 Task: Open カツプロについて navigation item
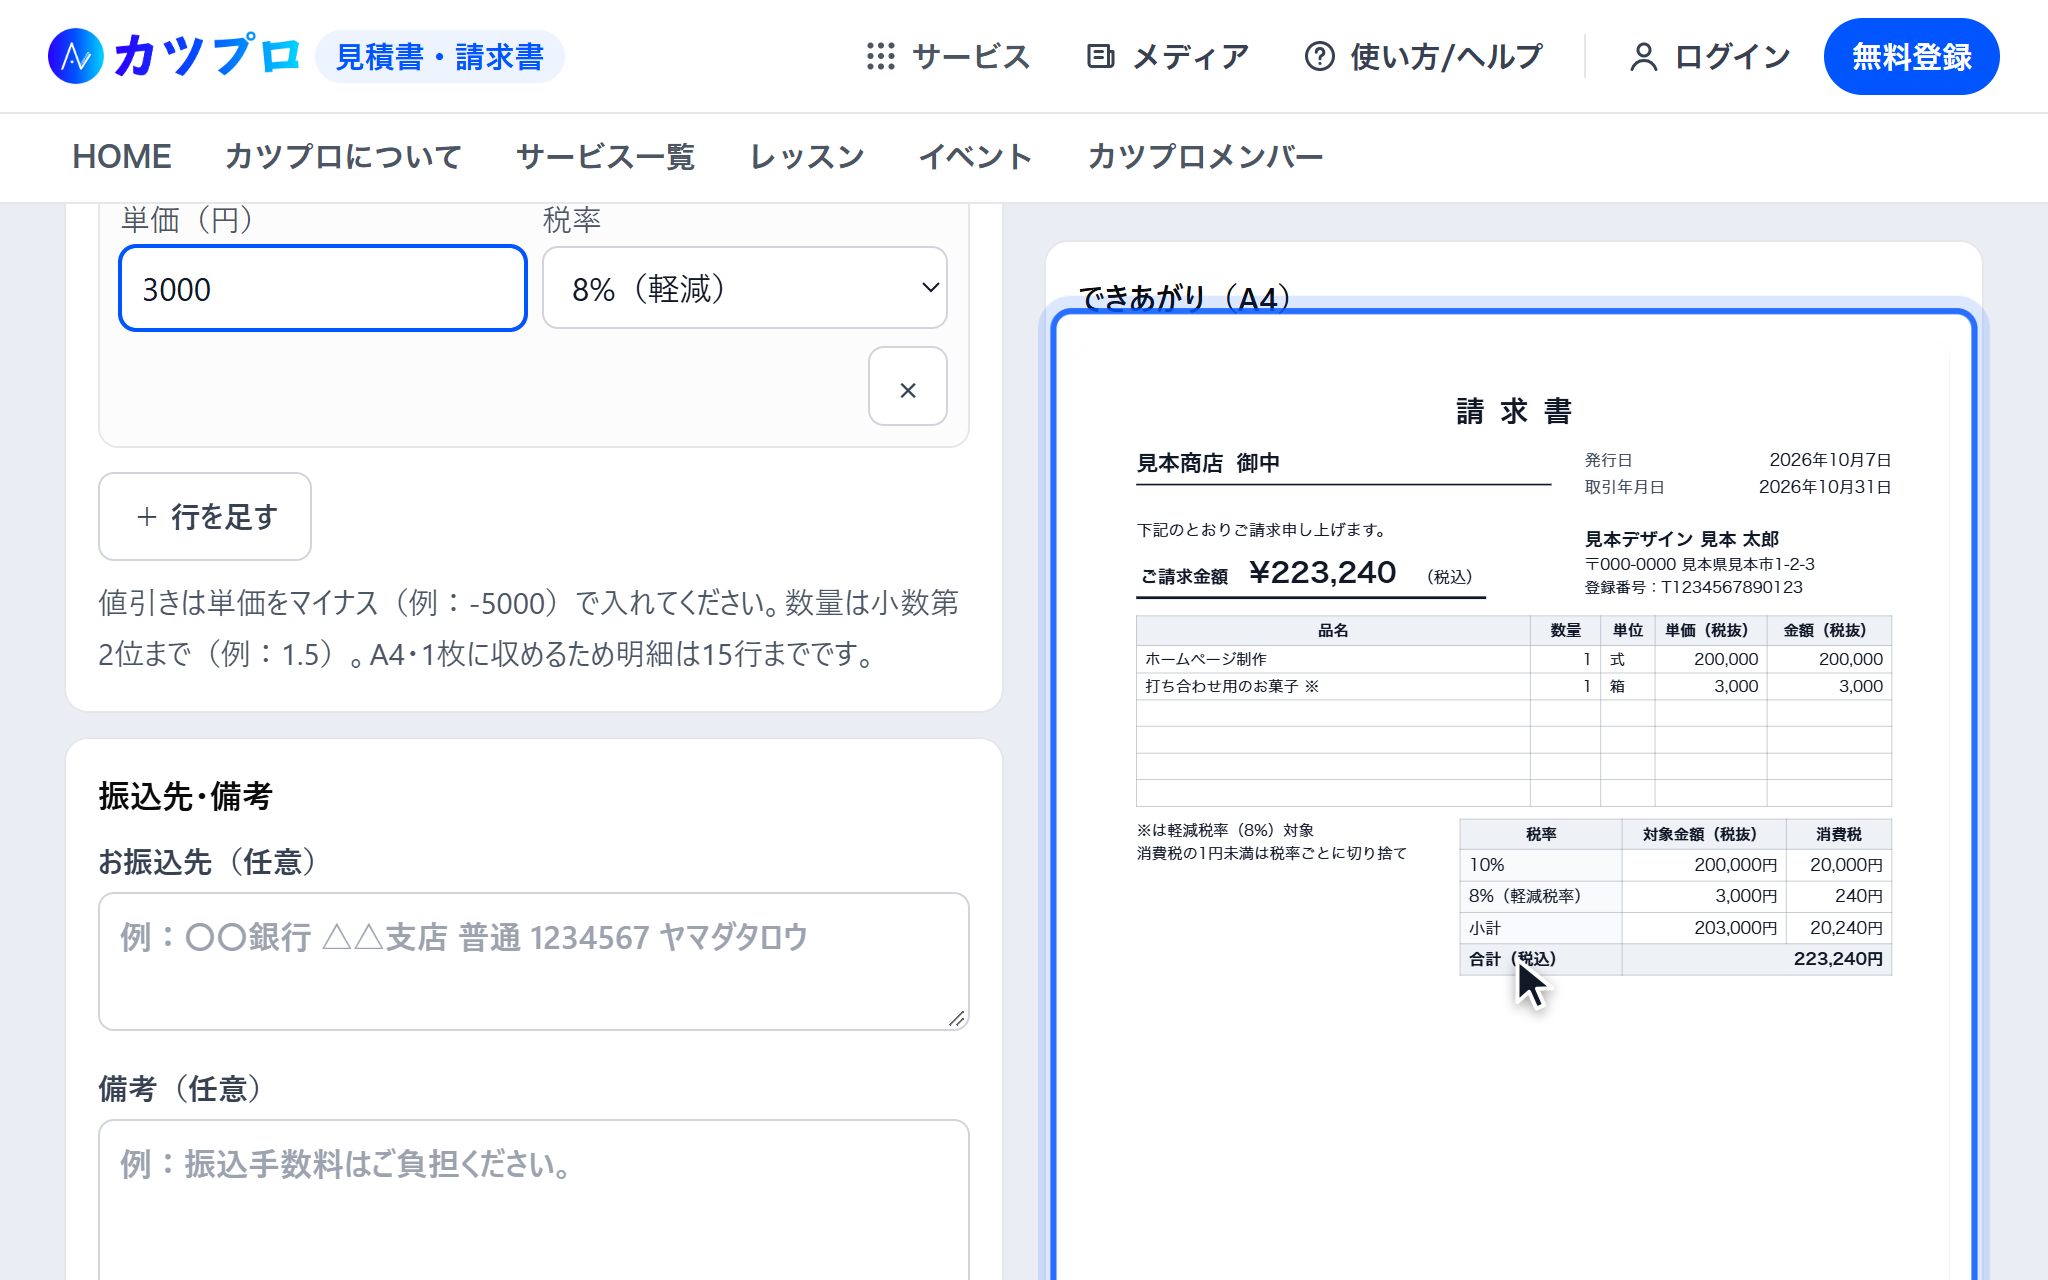[343, 157]
